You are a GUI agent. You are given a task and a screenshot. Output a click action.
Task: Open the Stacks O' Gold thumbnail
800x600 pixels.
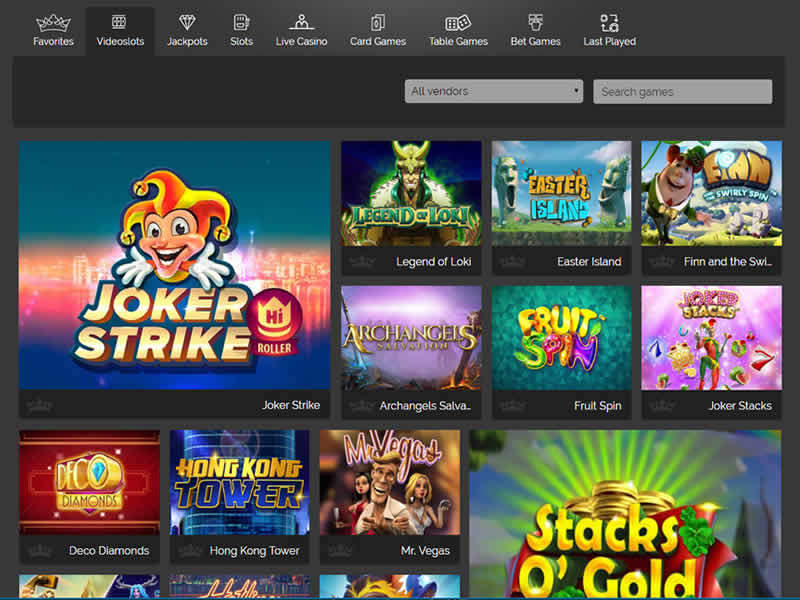point(625,514)
